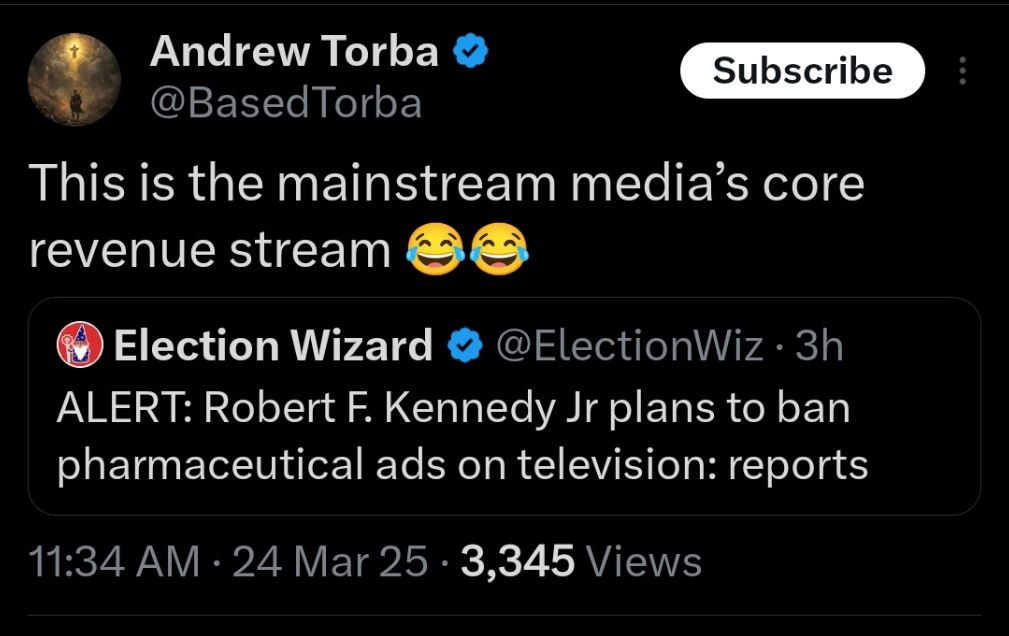
Task: Click the 11:34 AM post time
Action: 115,561
